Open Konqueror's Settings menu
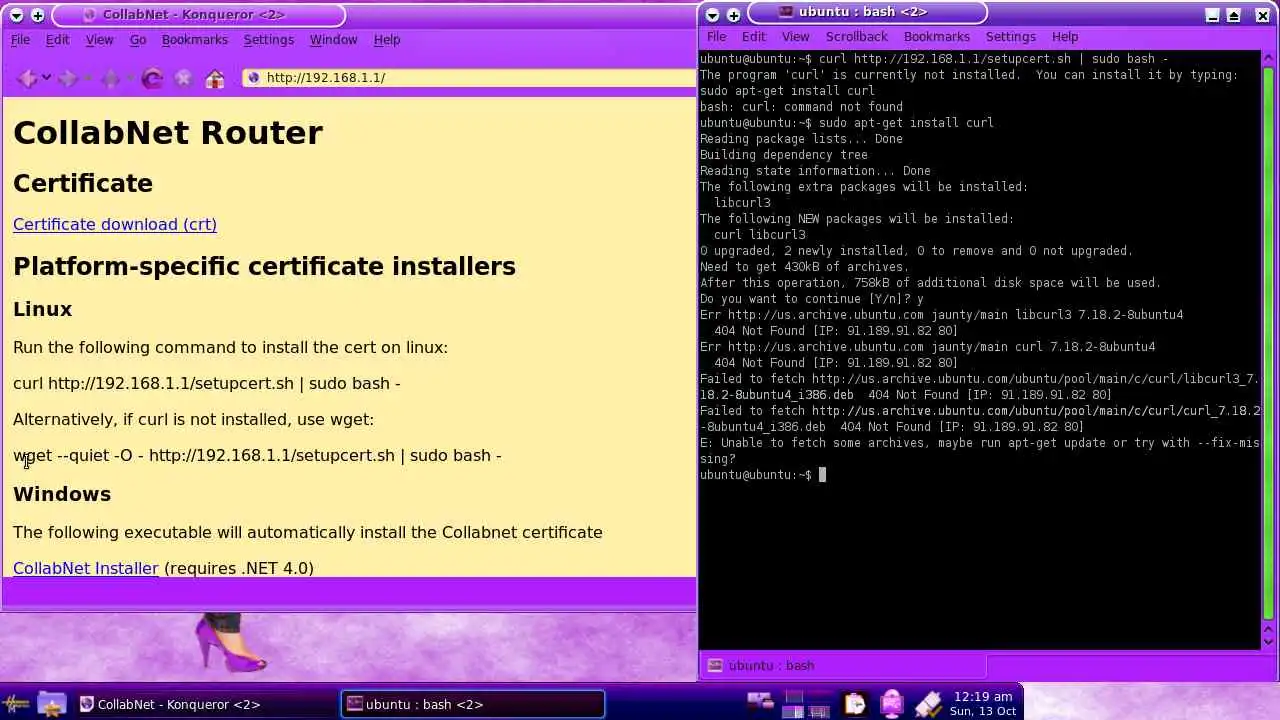This screenshot has height=720, width=1280. point(268,40)
